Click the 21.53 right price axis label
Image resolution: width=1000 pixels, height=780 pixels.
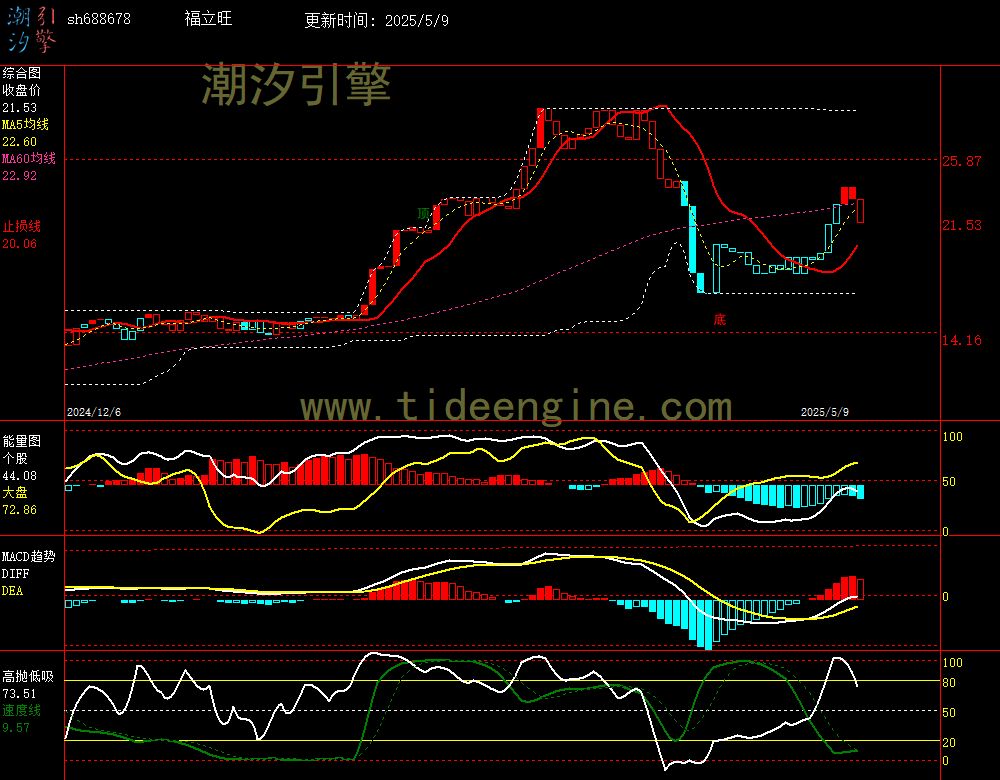pyautogui.click(x=962, y=225)
